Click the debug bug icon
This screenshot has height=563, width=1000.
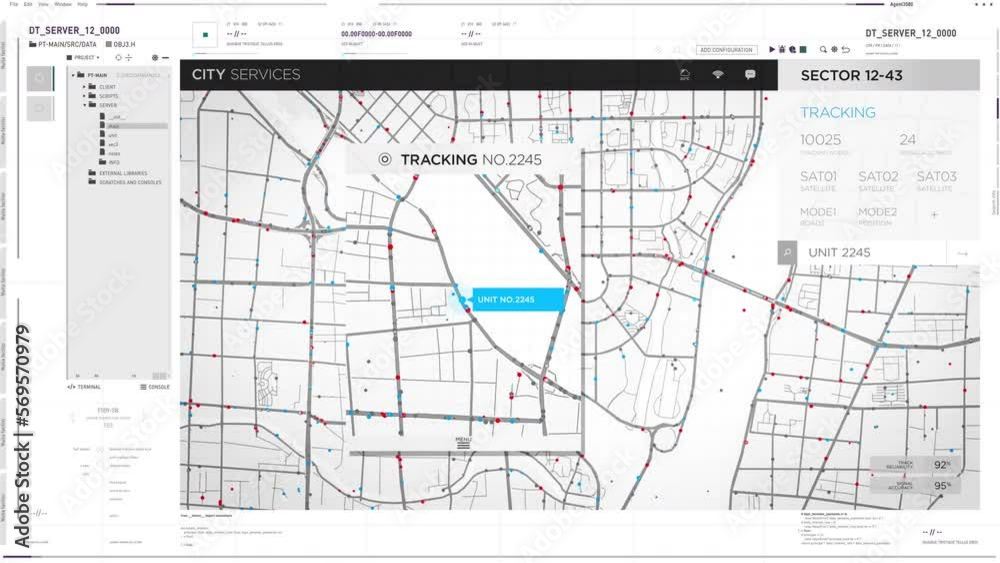[x=782, y=49]
